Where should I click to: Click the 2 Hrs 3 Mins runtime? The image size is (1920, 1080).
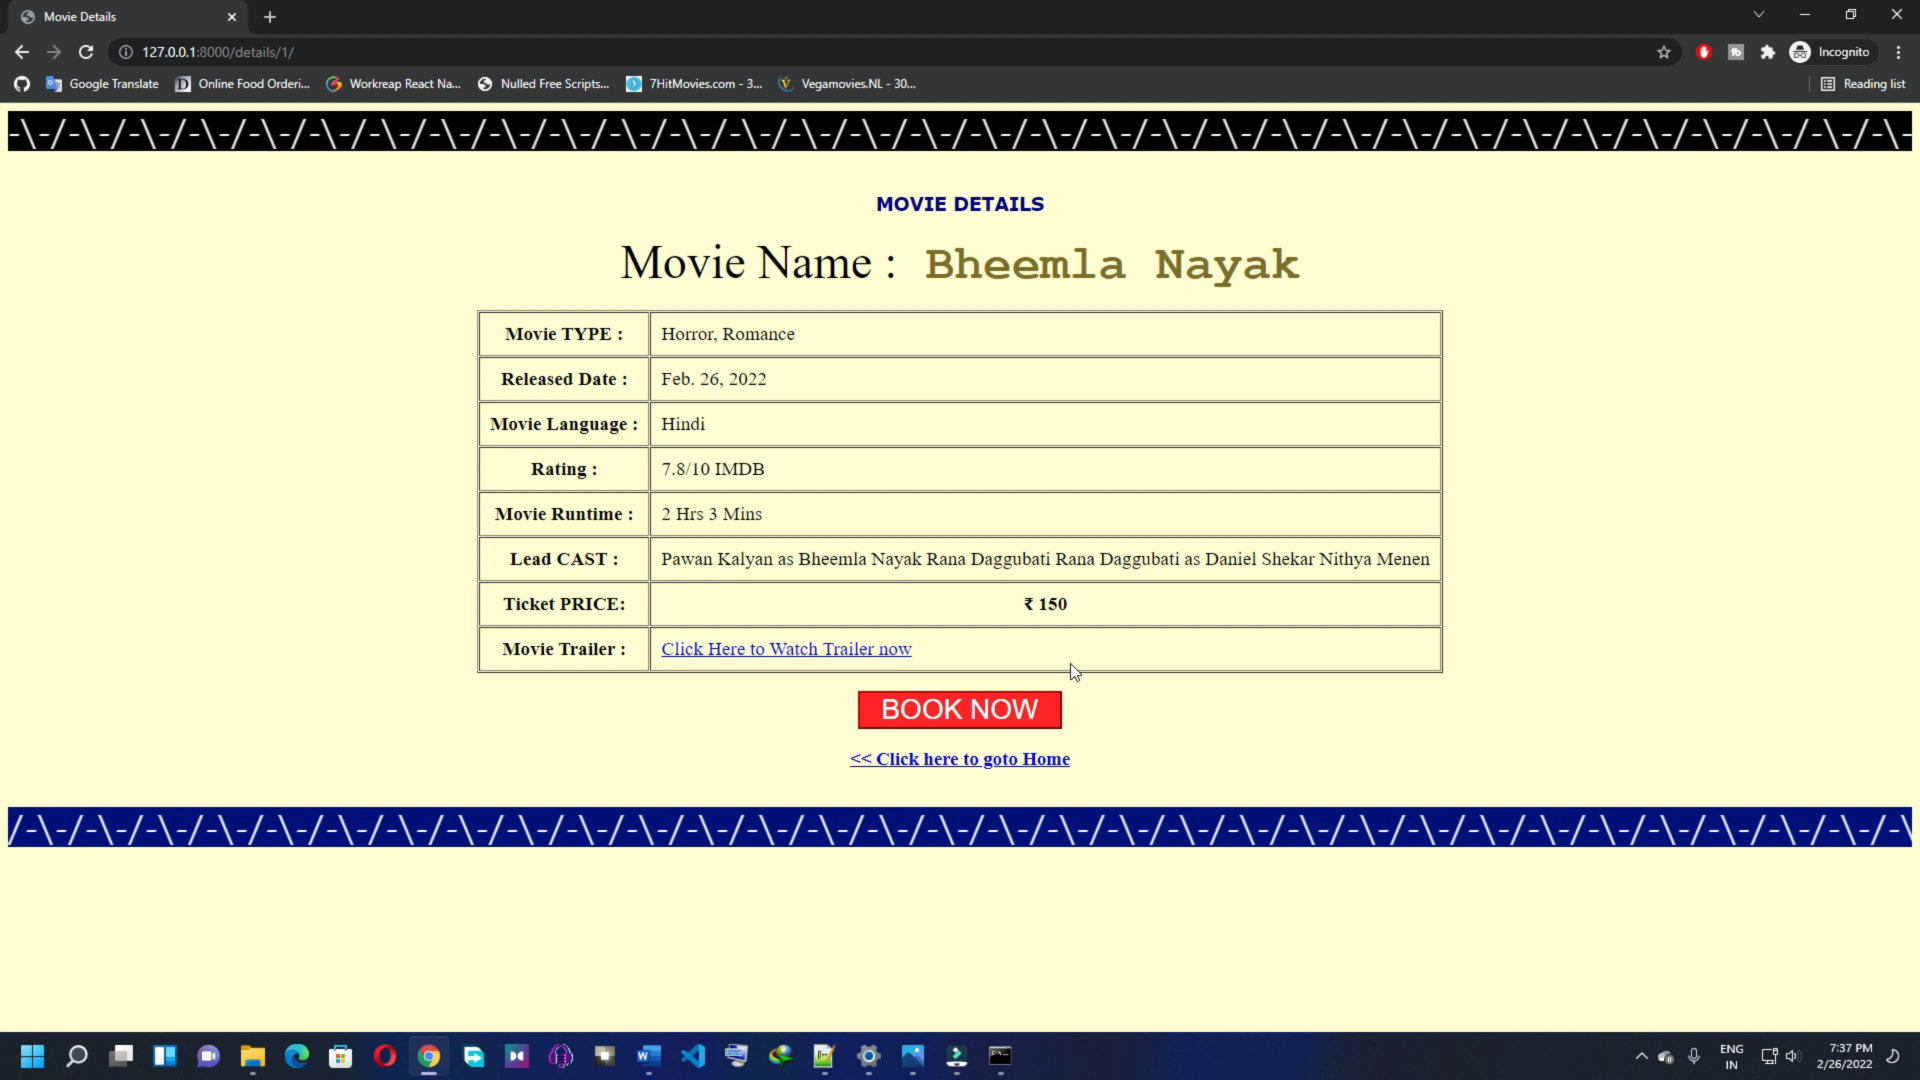(712, 514)
